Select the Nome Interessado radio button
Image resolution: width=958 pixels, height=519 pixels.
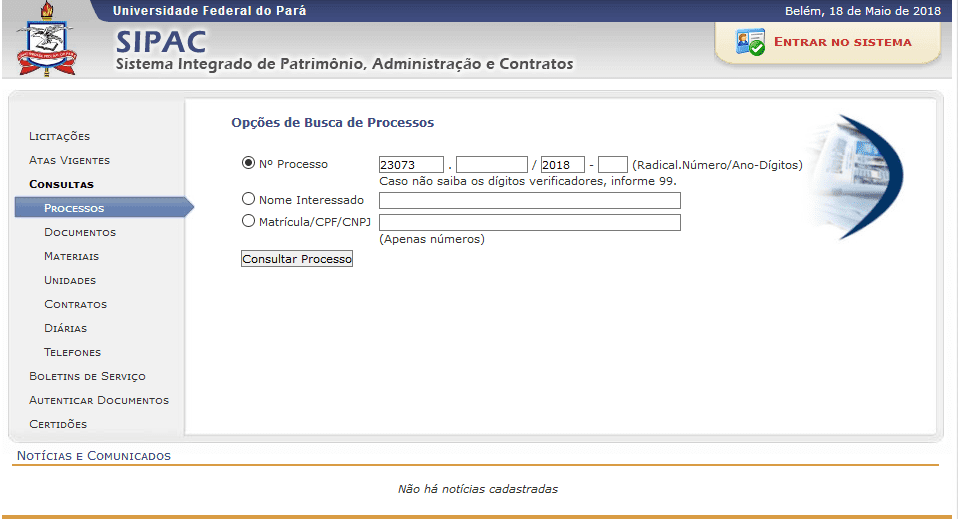(248, 199)
